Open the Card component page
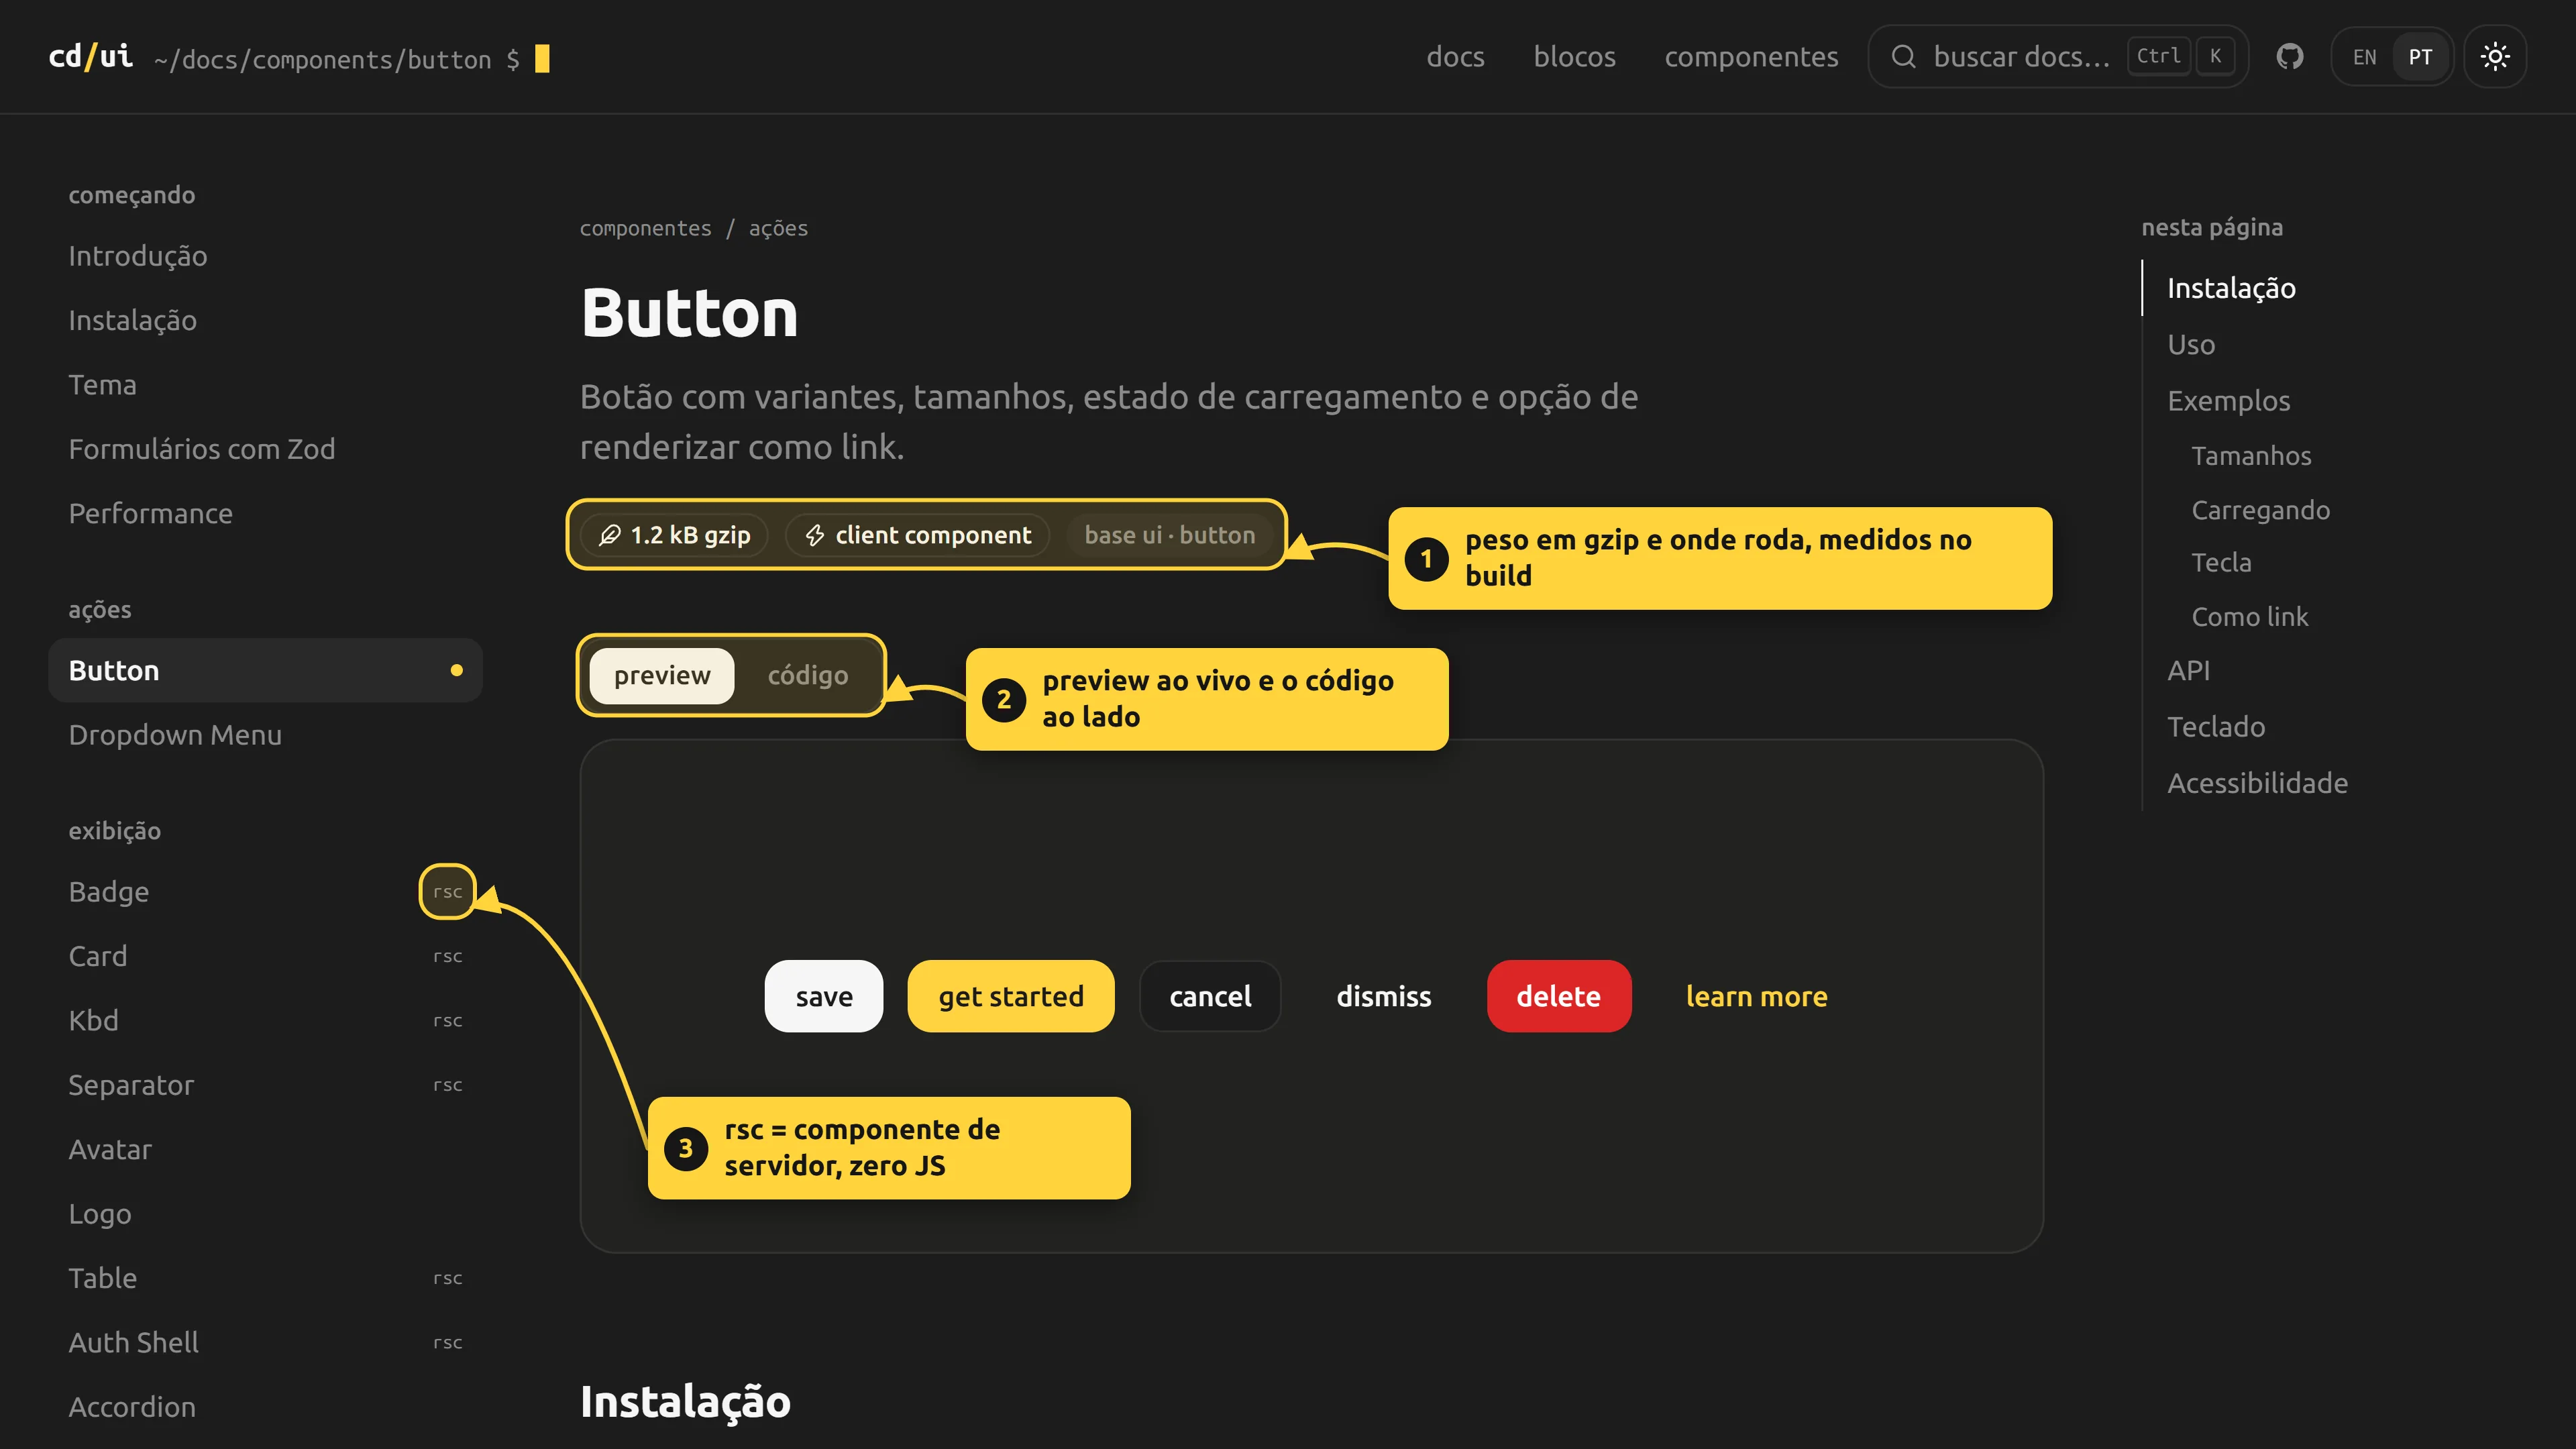 click(x=265, y=956)
